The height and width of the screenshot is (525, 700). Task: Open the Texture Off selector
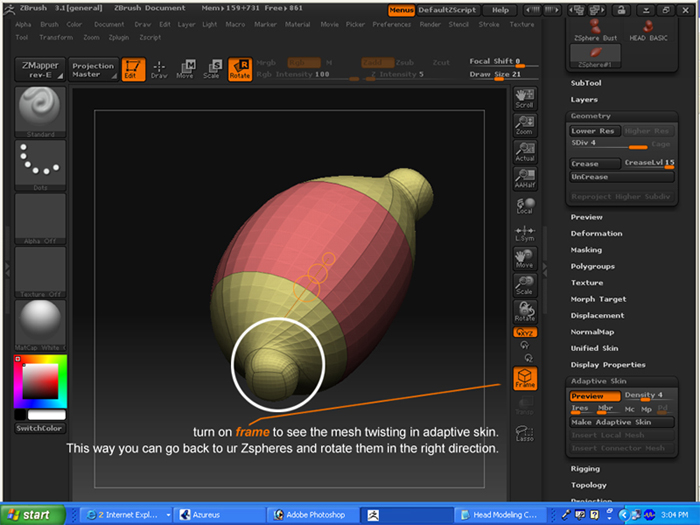point(40,272)
